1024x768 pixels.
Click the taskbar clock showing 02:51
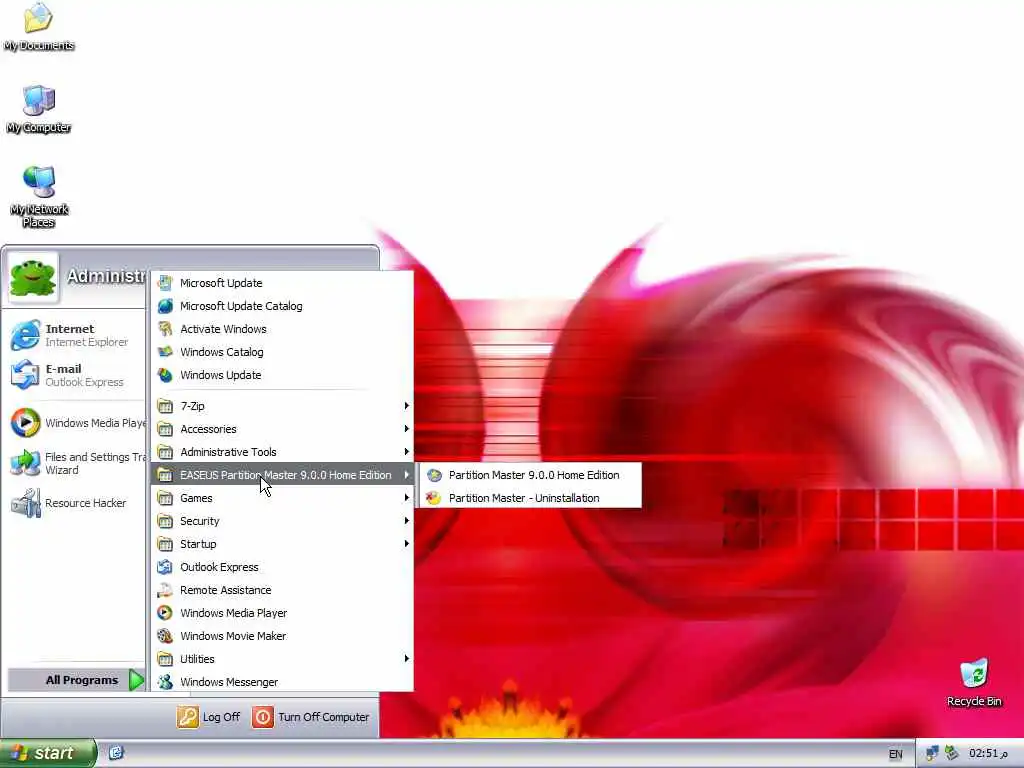(x=988, y=754)
